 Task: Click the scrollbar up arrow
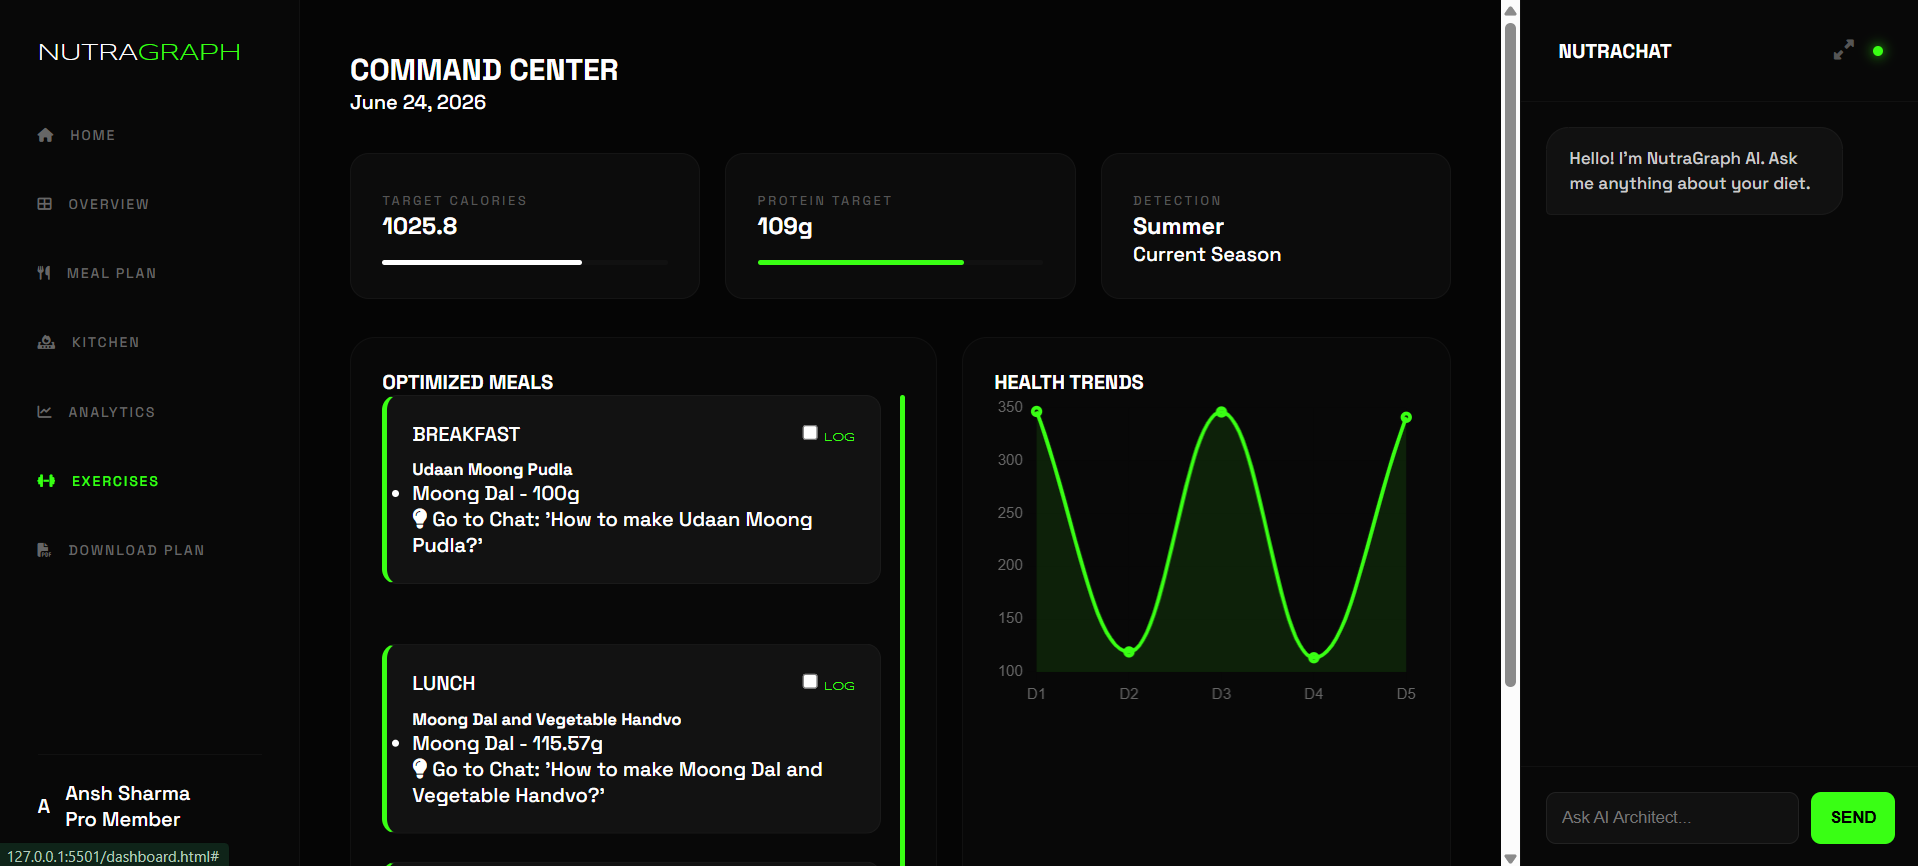(1510, 11)
